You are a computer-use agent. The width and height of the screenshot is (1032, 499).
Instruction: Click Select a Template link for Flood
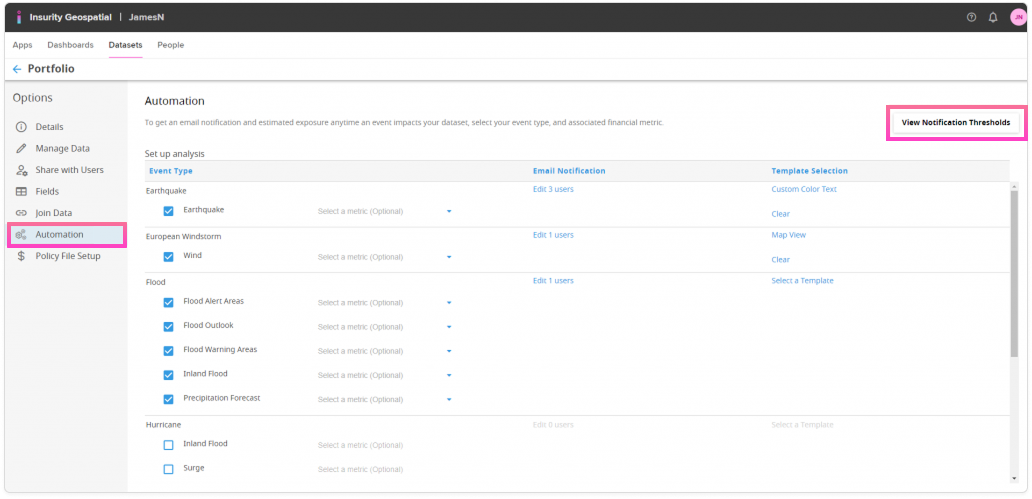802,281
